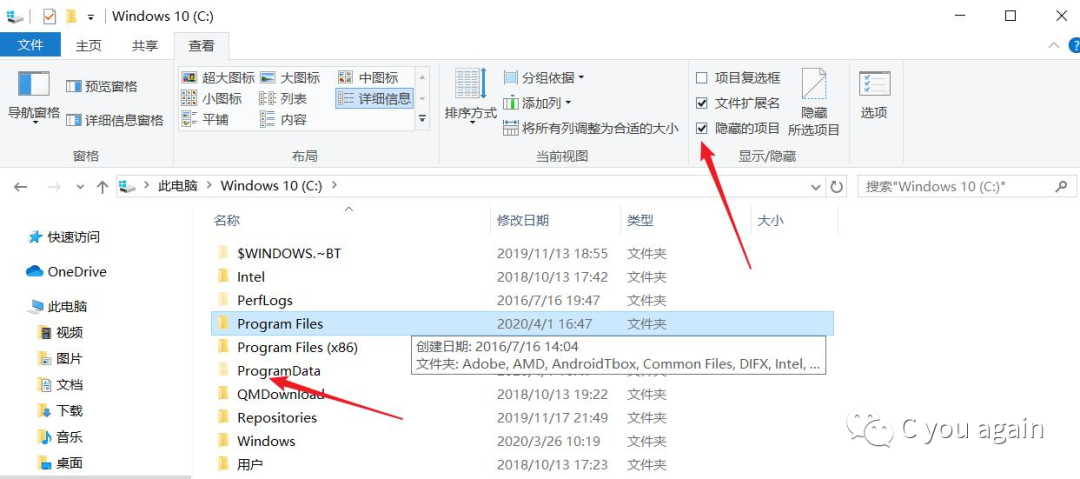Open the recent locations dropdown arrow

(81, 187)
